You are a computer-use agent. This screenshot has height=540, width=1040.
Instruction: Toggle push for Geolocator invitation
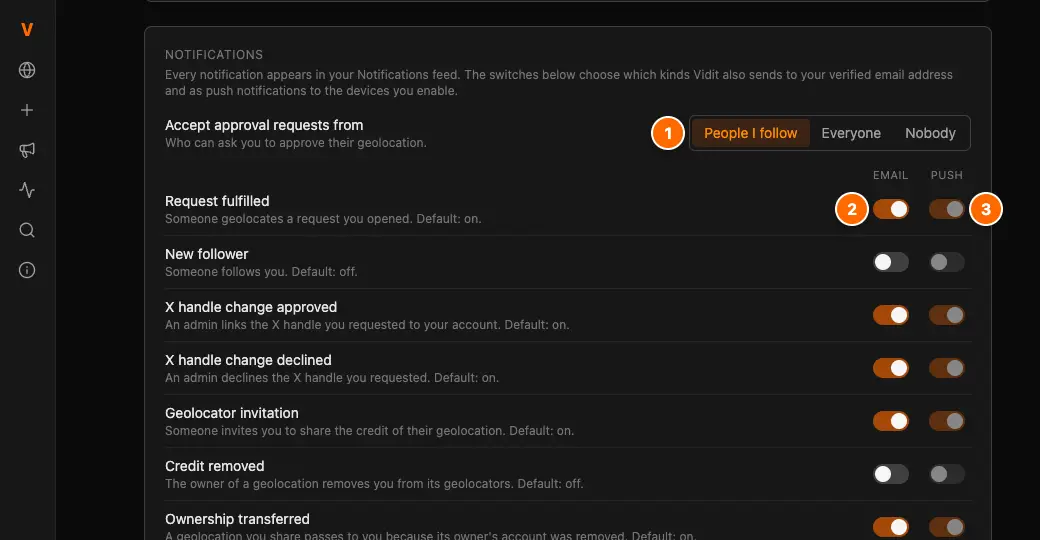pos(946,421)
